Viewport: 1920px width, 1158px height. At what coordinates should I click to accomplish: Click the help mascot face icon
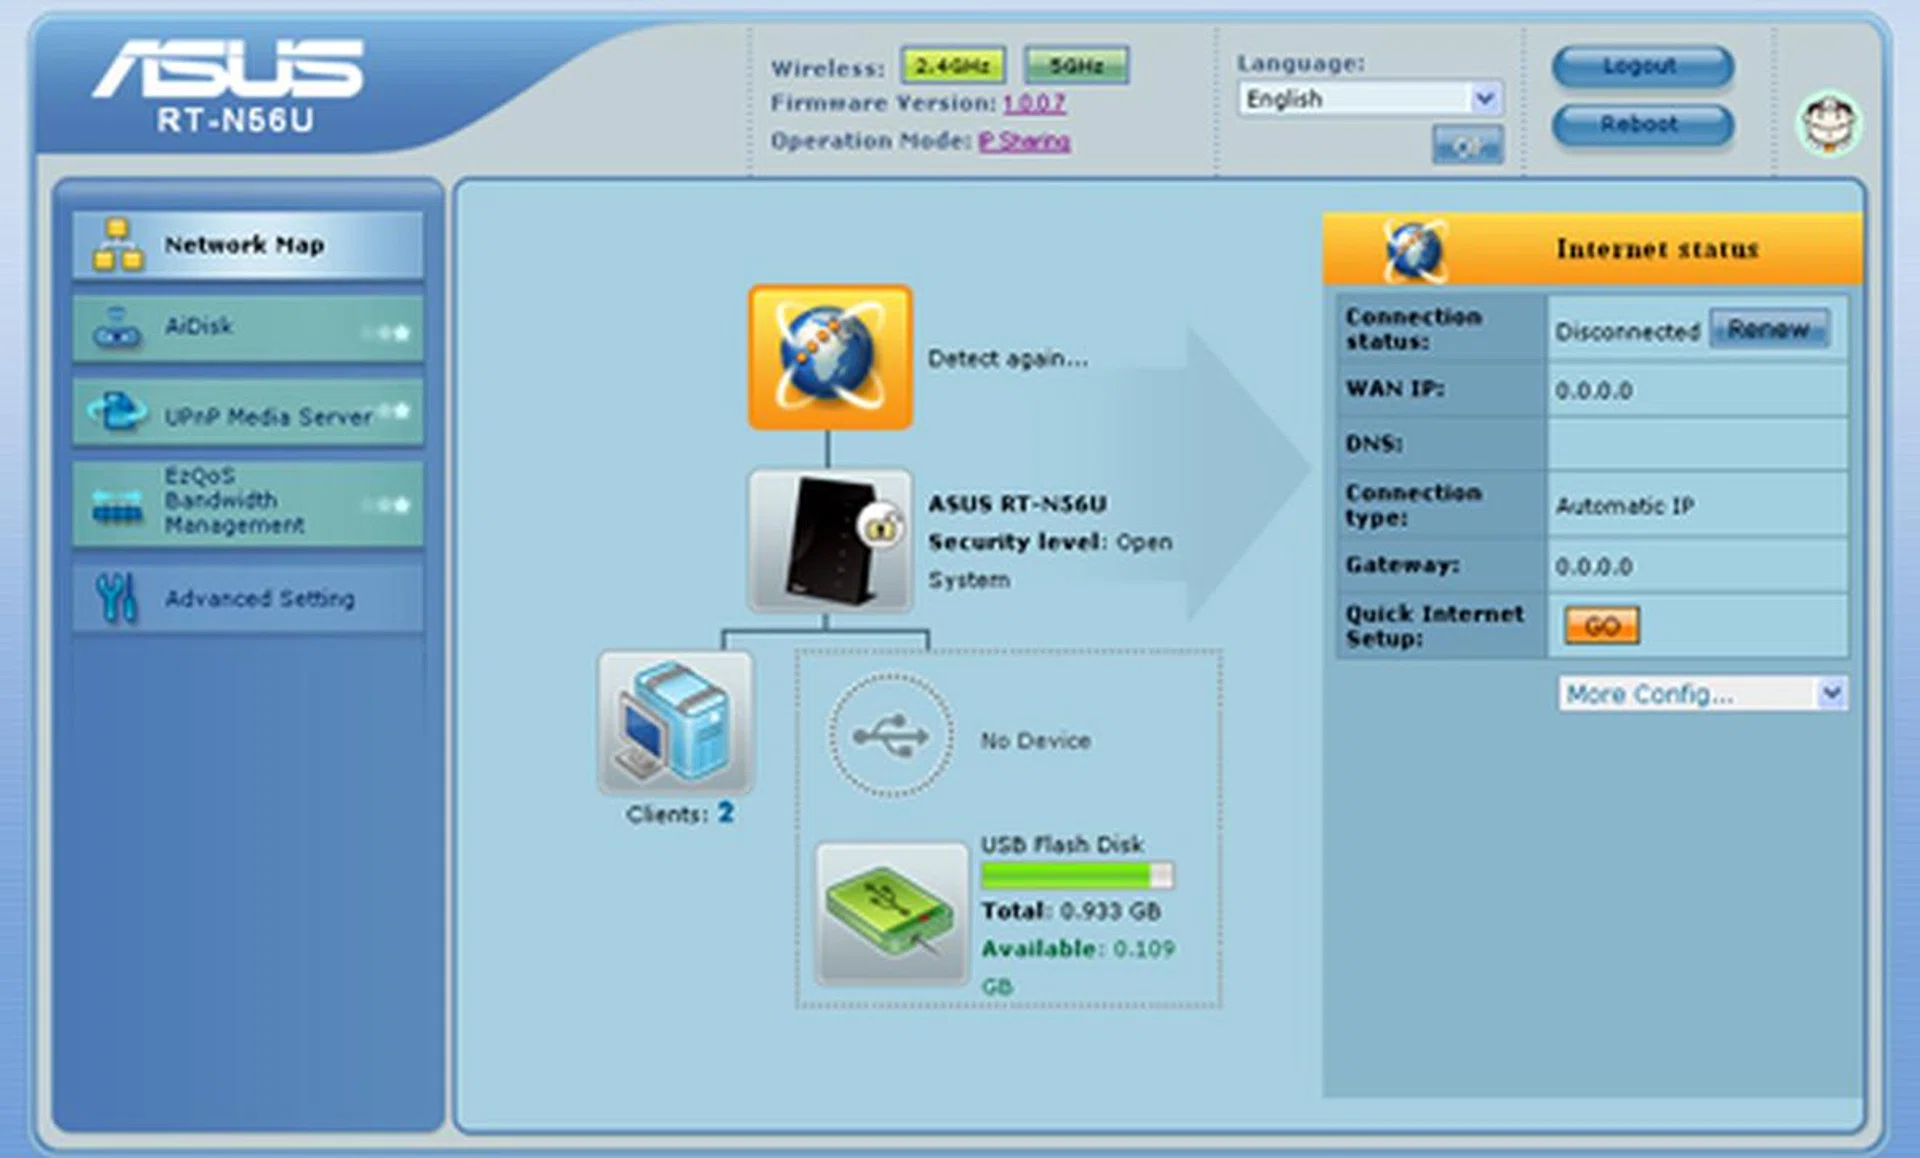(1828, 124)
